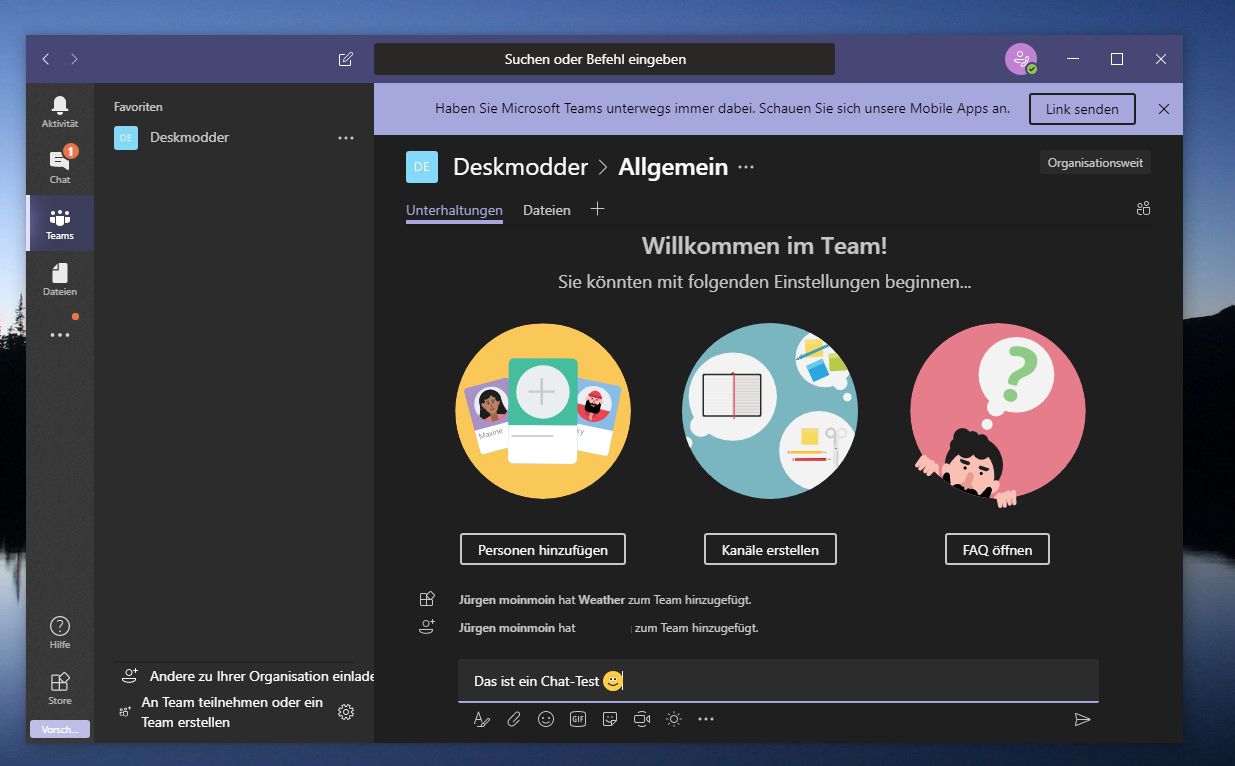Attach a file with paperclip icon
This screenshot has width=1235, height=766.
(514, 719)
